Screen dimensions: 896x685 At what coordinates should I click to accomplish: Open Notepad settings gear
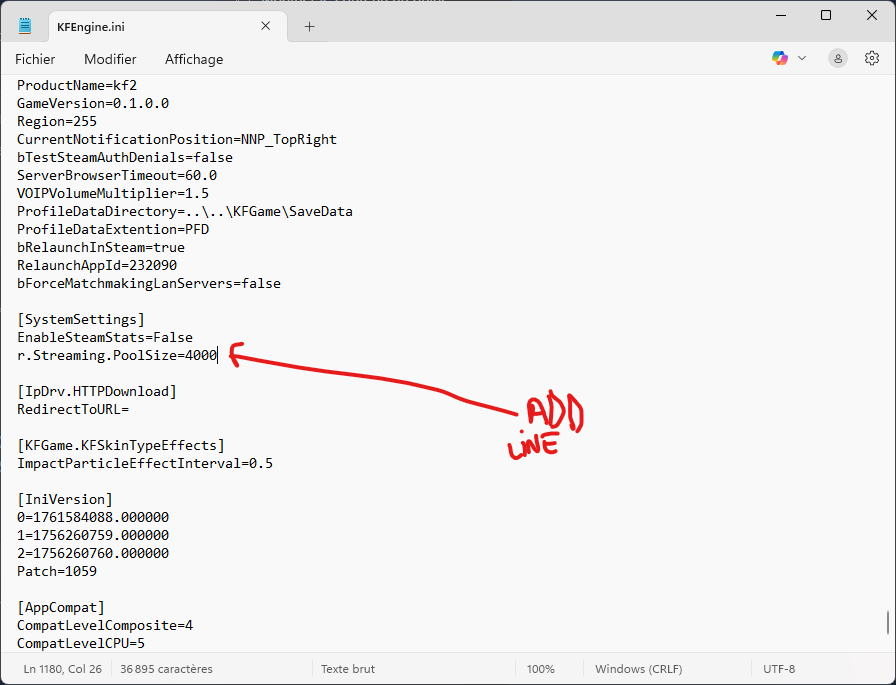[871, 58]
